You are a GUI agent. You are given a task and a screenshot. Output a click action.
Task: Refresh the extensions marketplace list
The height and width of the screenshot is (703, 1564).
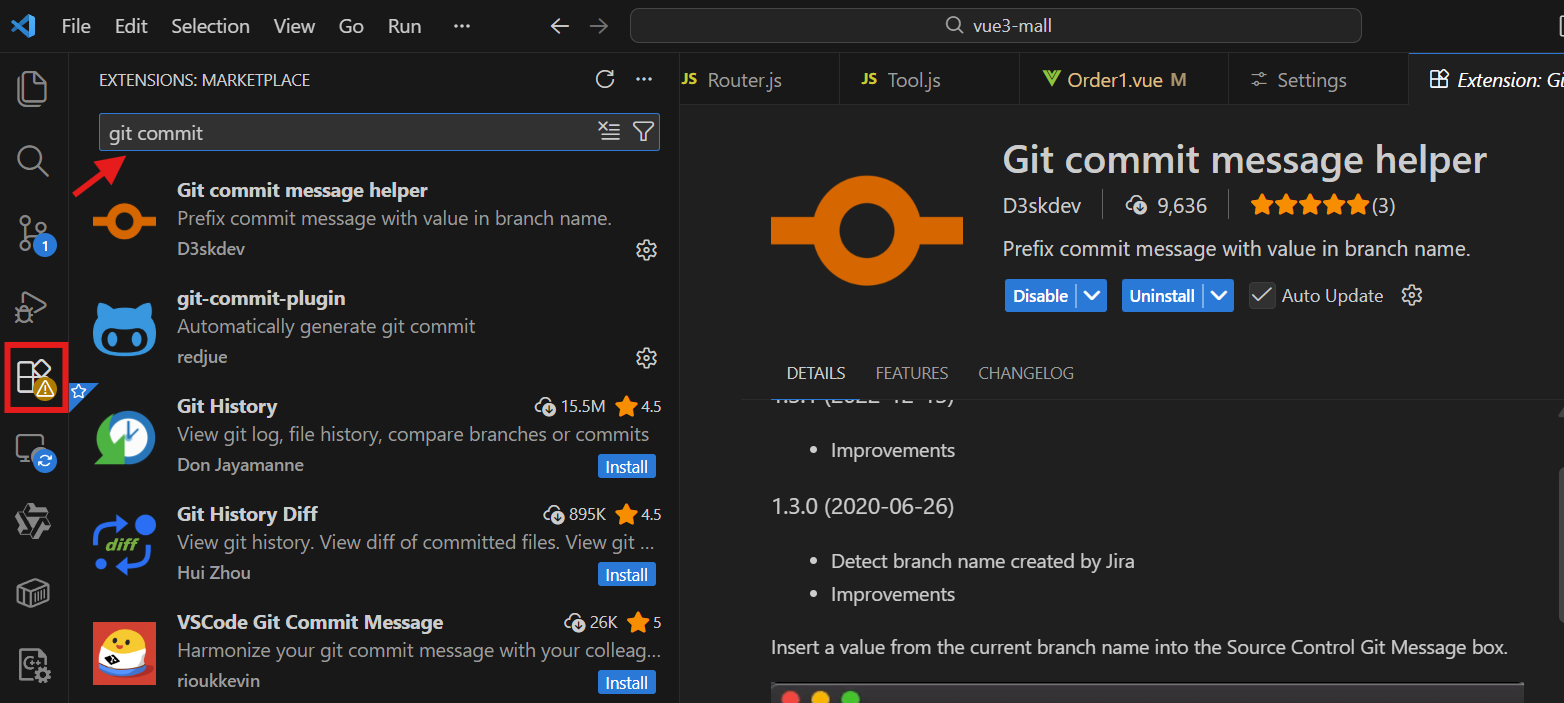604,80
